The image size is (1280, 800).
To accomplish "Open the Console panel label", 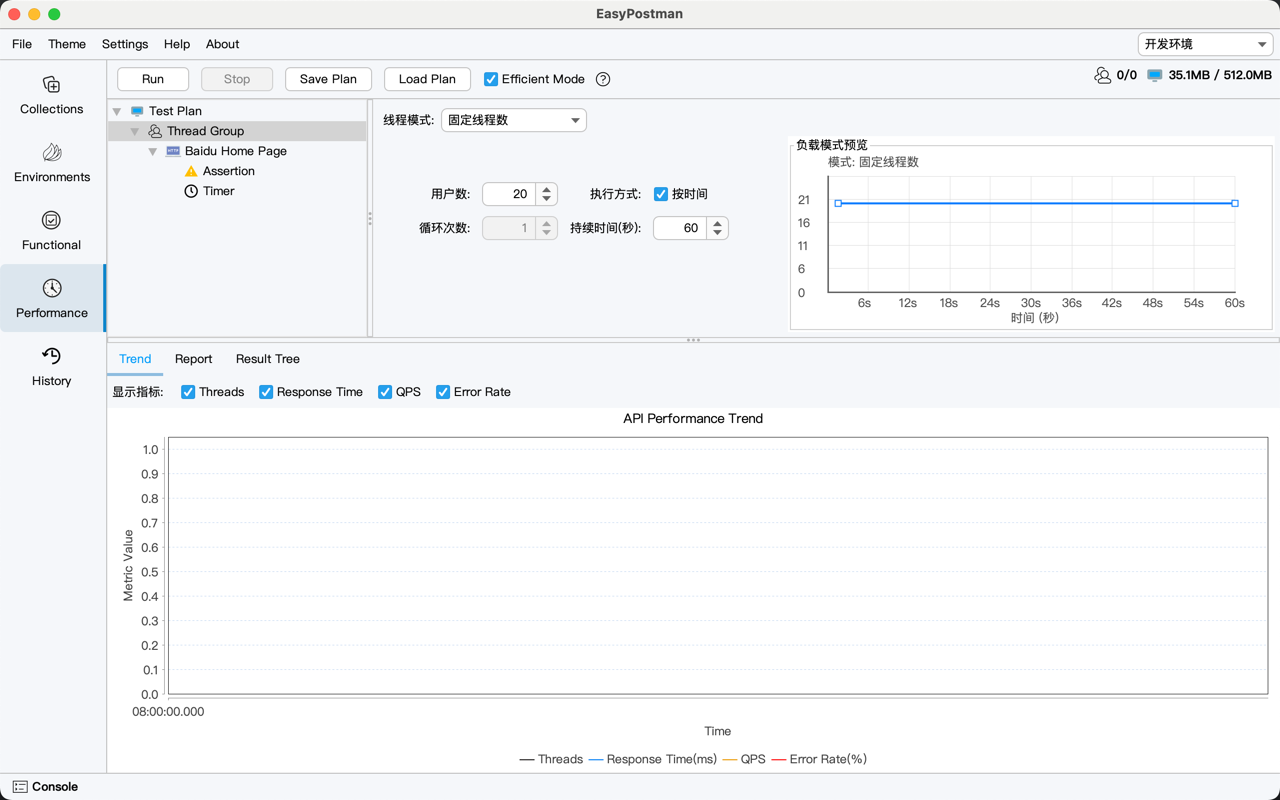I will click(55, 787).
